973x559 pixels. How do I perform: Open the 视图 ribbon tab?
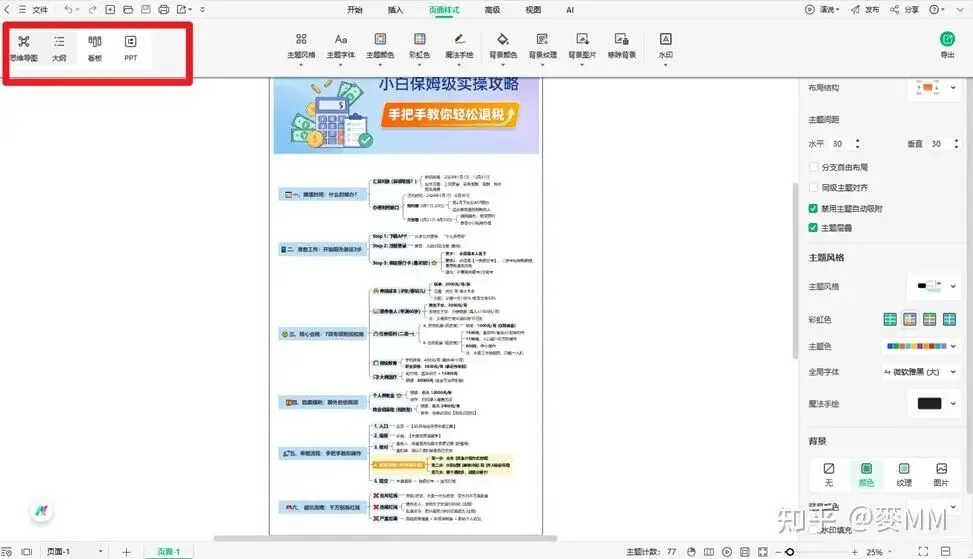pos(533,9)
